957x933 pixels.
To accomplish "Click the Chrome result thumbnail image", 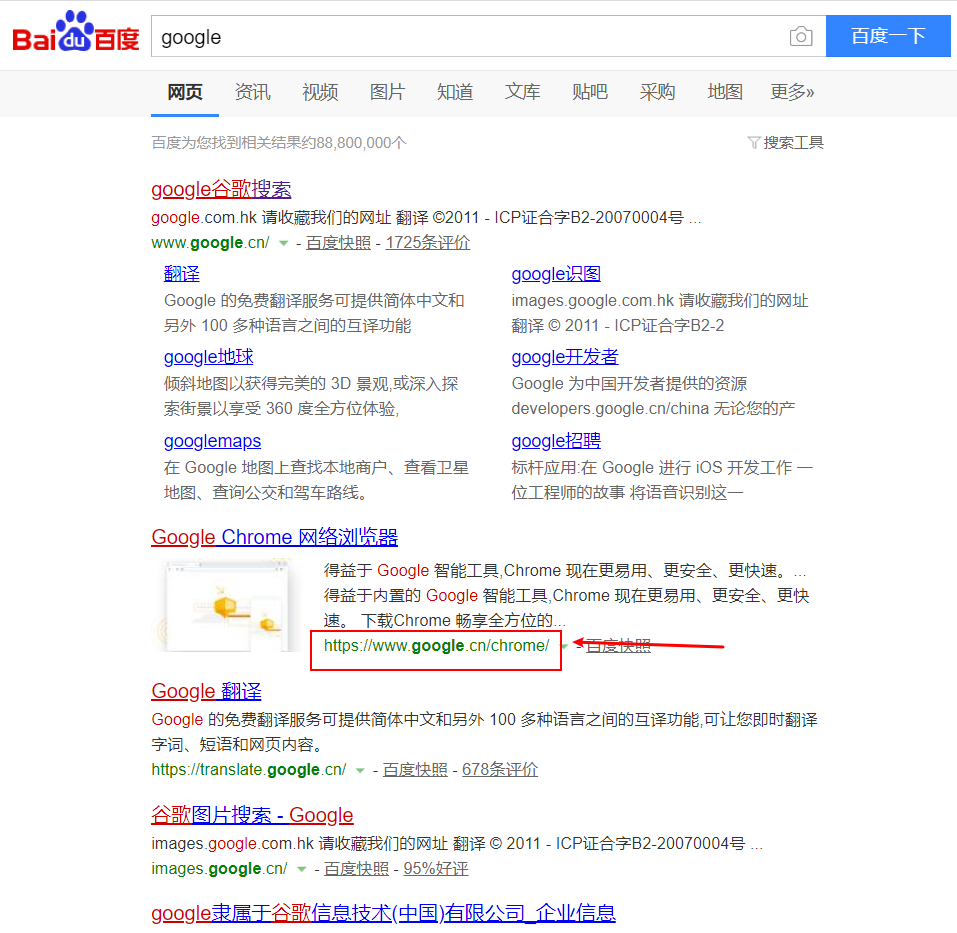I will pyautogui.click(x=227, y=607).
